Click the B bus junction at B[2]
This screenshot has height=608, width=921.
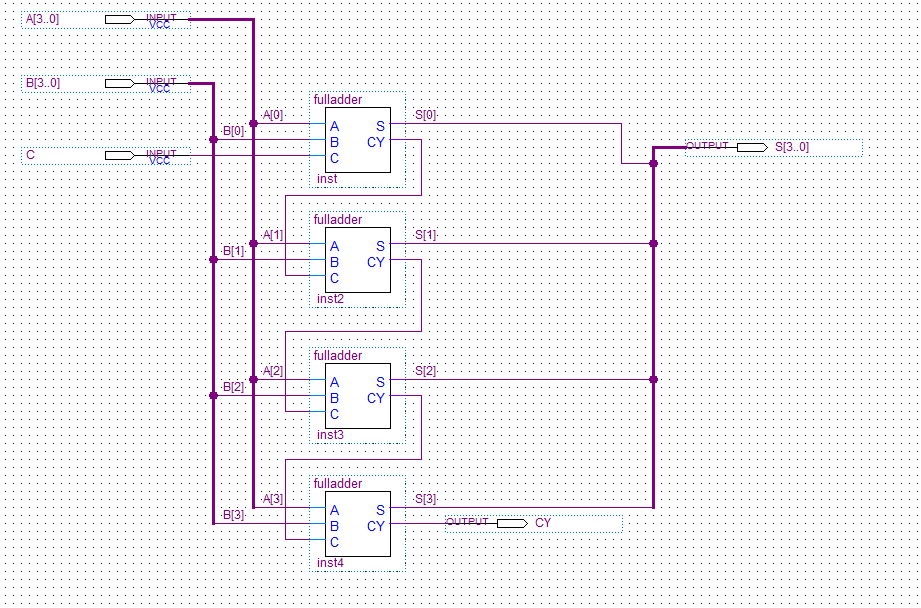point(213,396)
